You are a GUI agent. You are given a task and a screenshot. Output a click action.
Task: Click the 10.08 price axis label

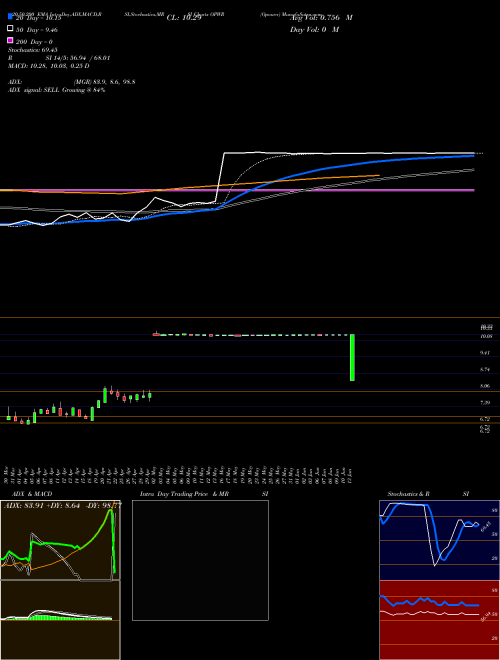pos(487,336)
